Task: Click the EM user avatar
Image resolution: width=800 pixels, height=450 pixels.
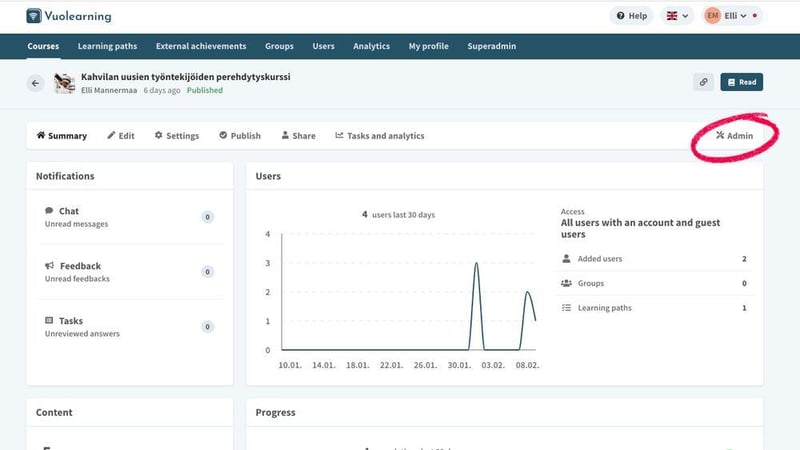Action: (x=712, y=16)
